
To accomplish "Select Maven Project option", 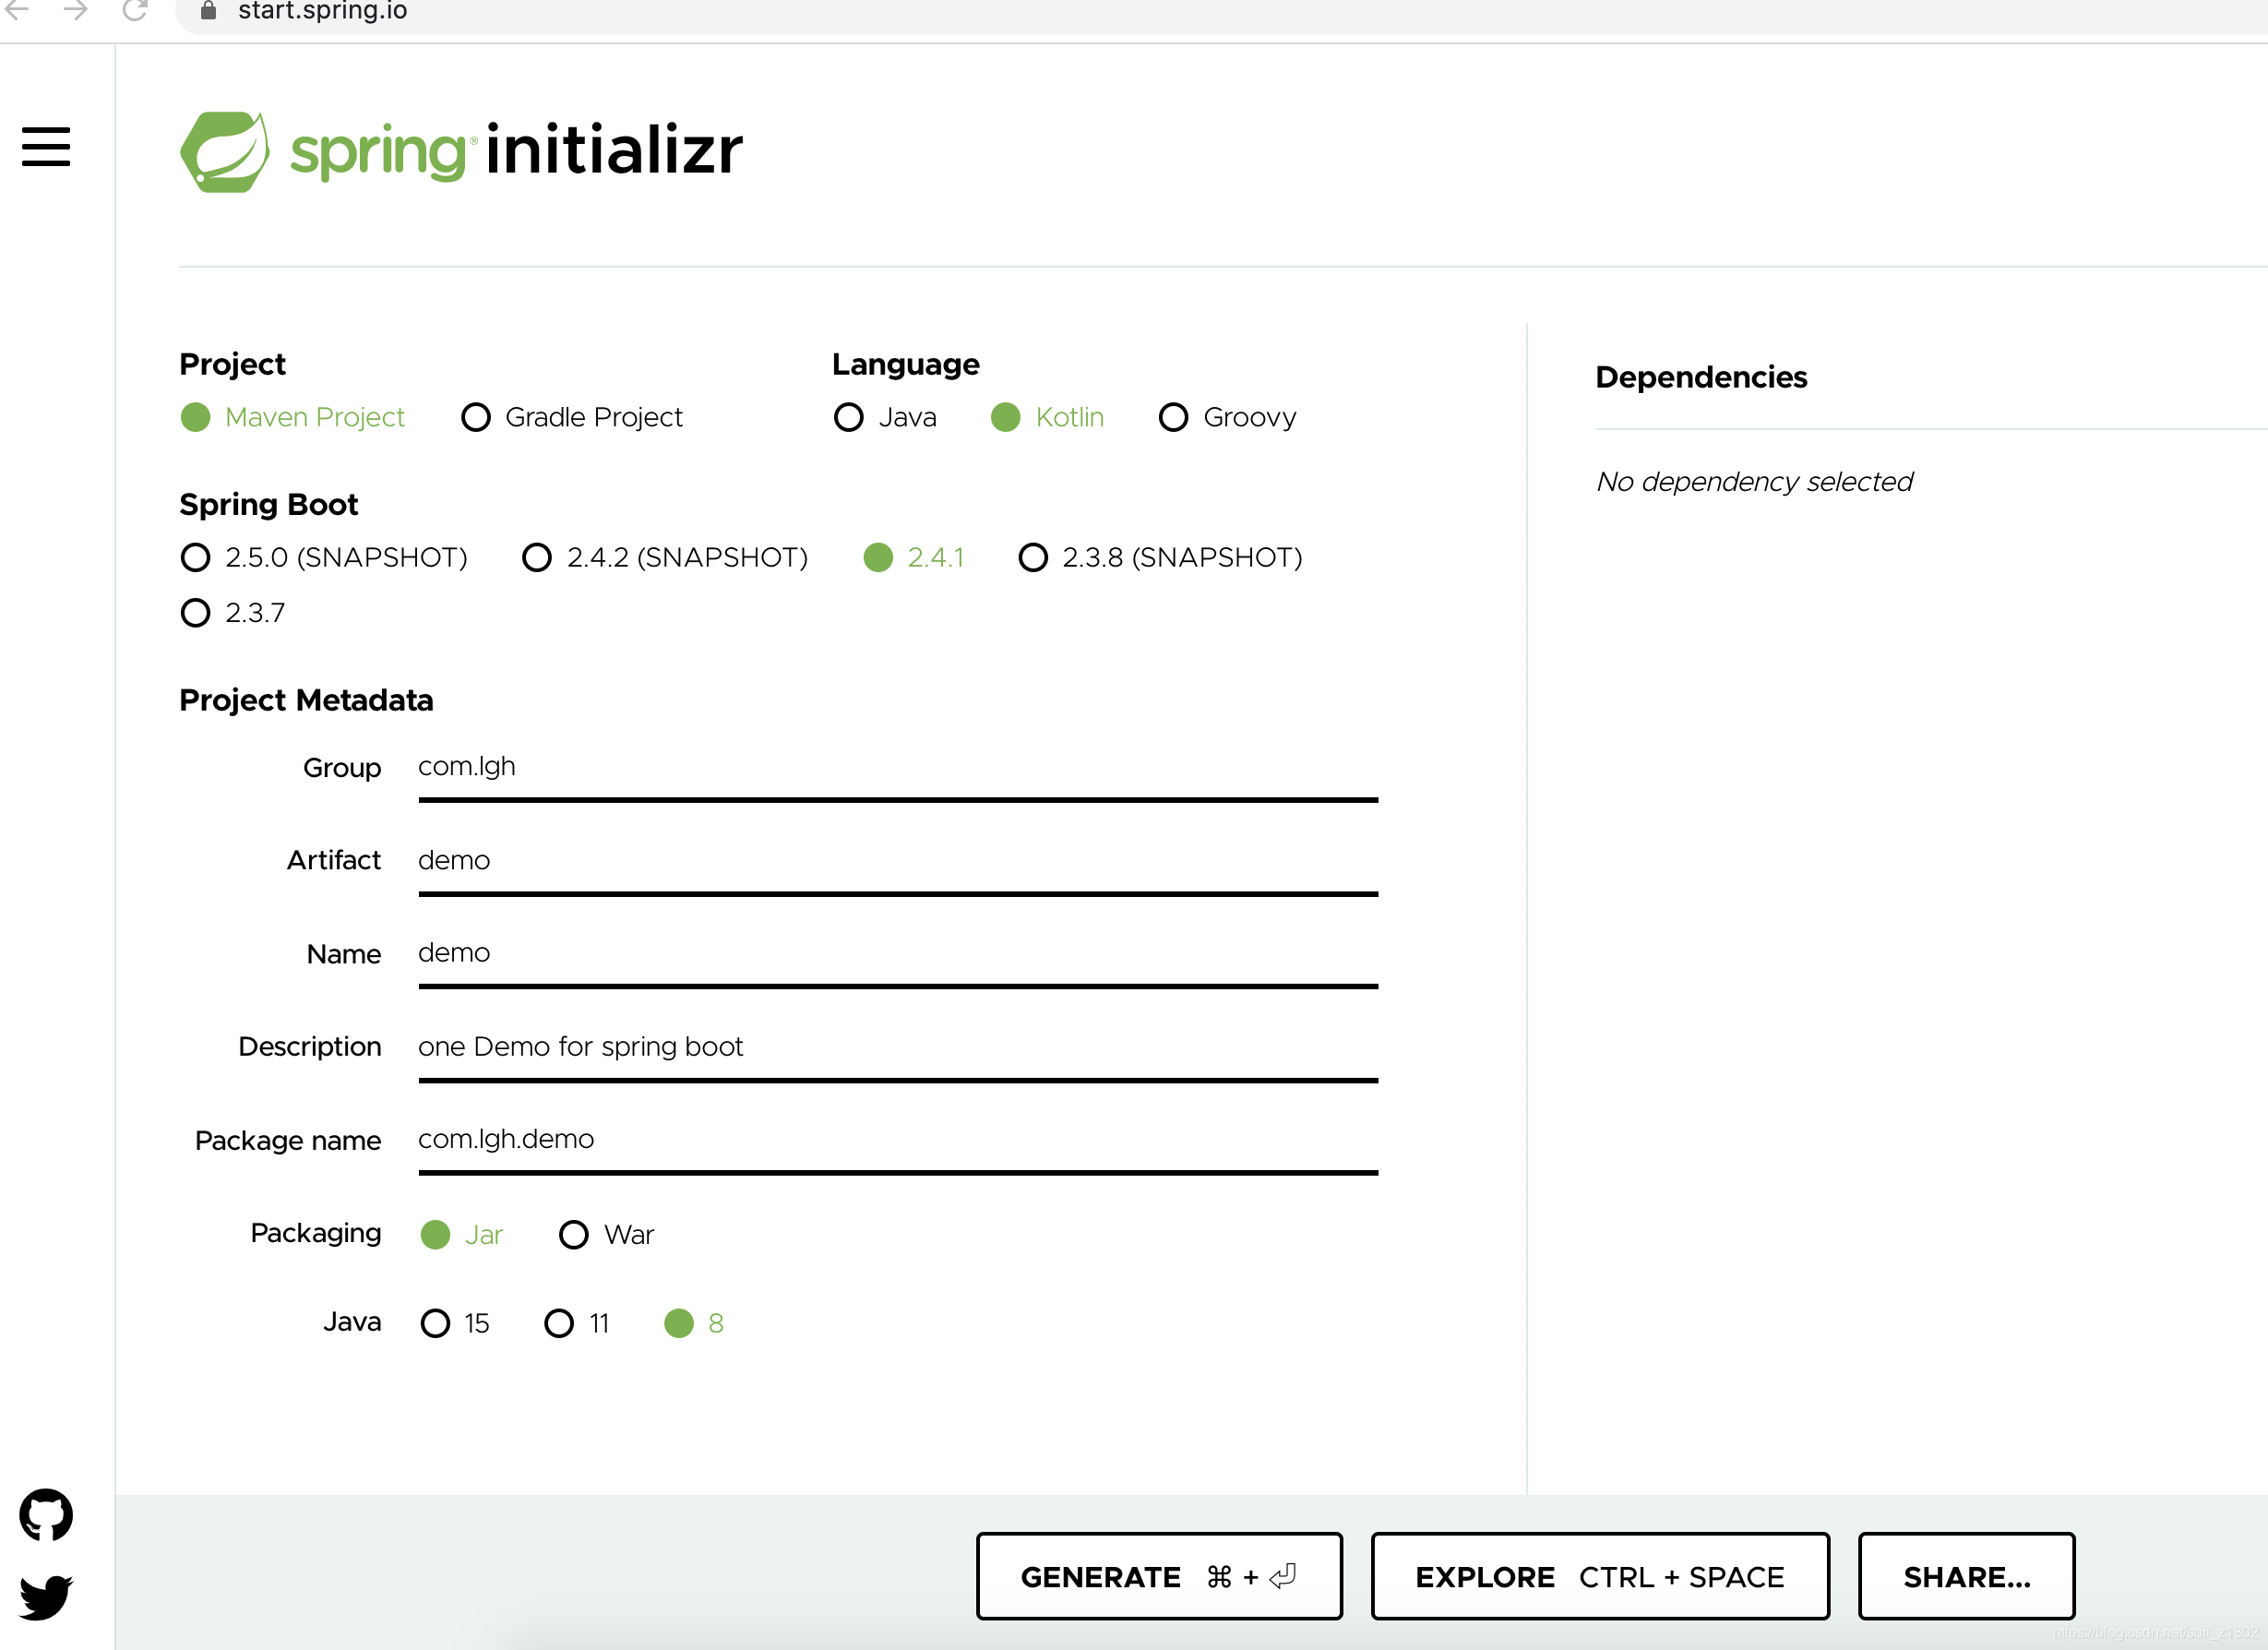I will click(x=293, y=417).
